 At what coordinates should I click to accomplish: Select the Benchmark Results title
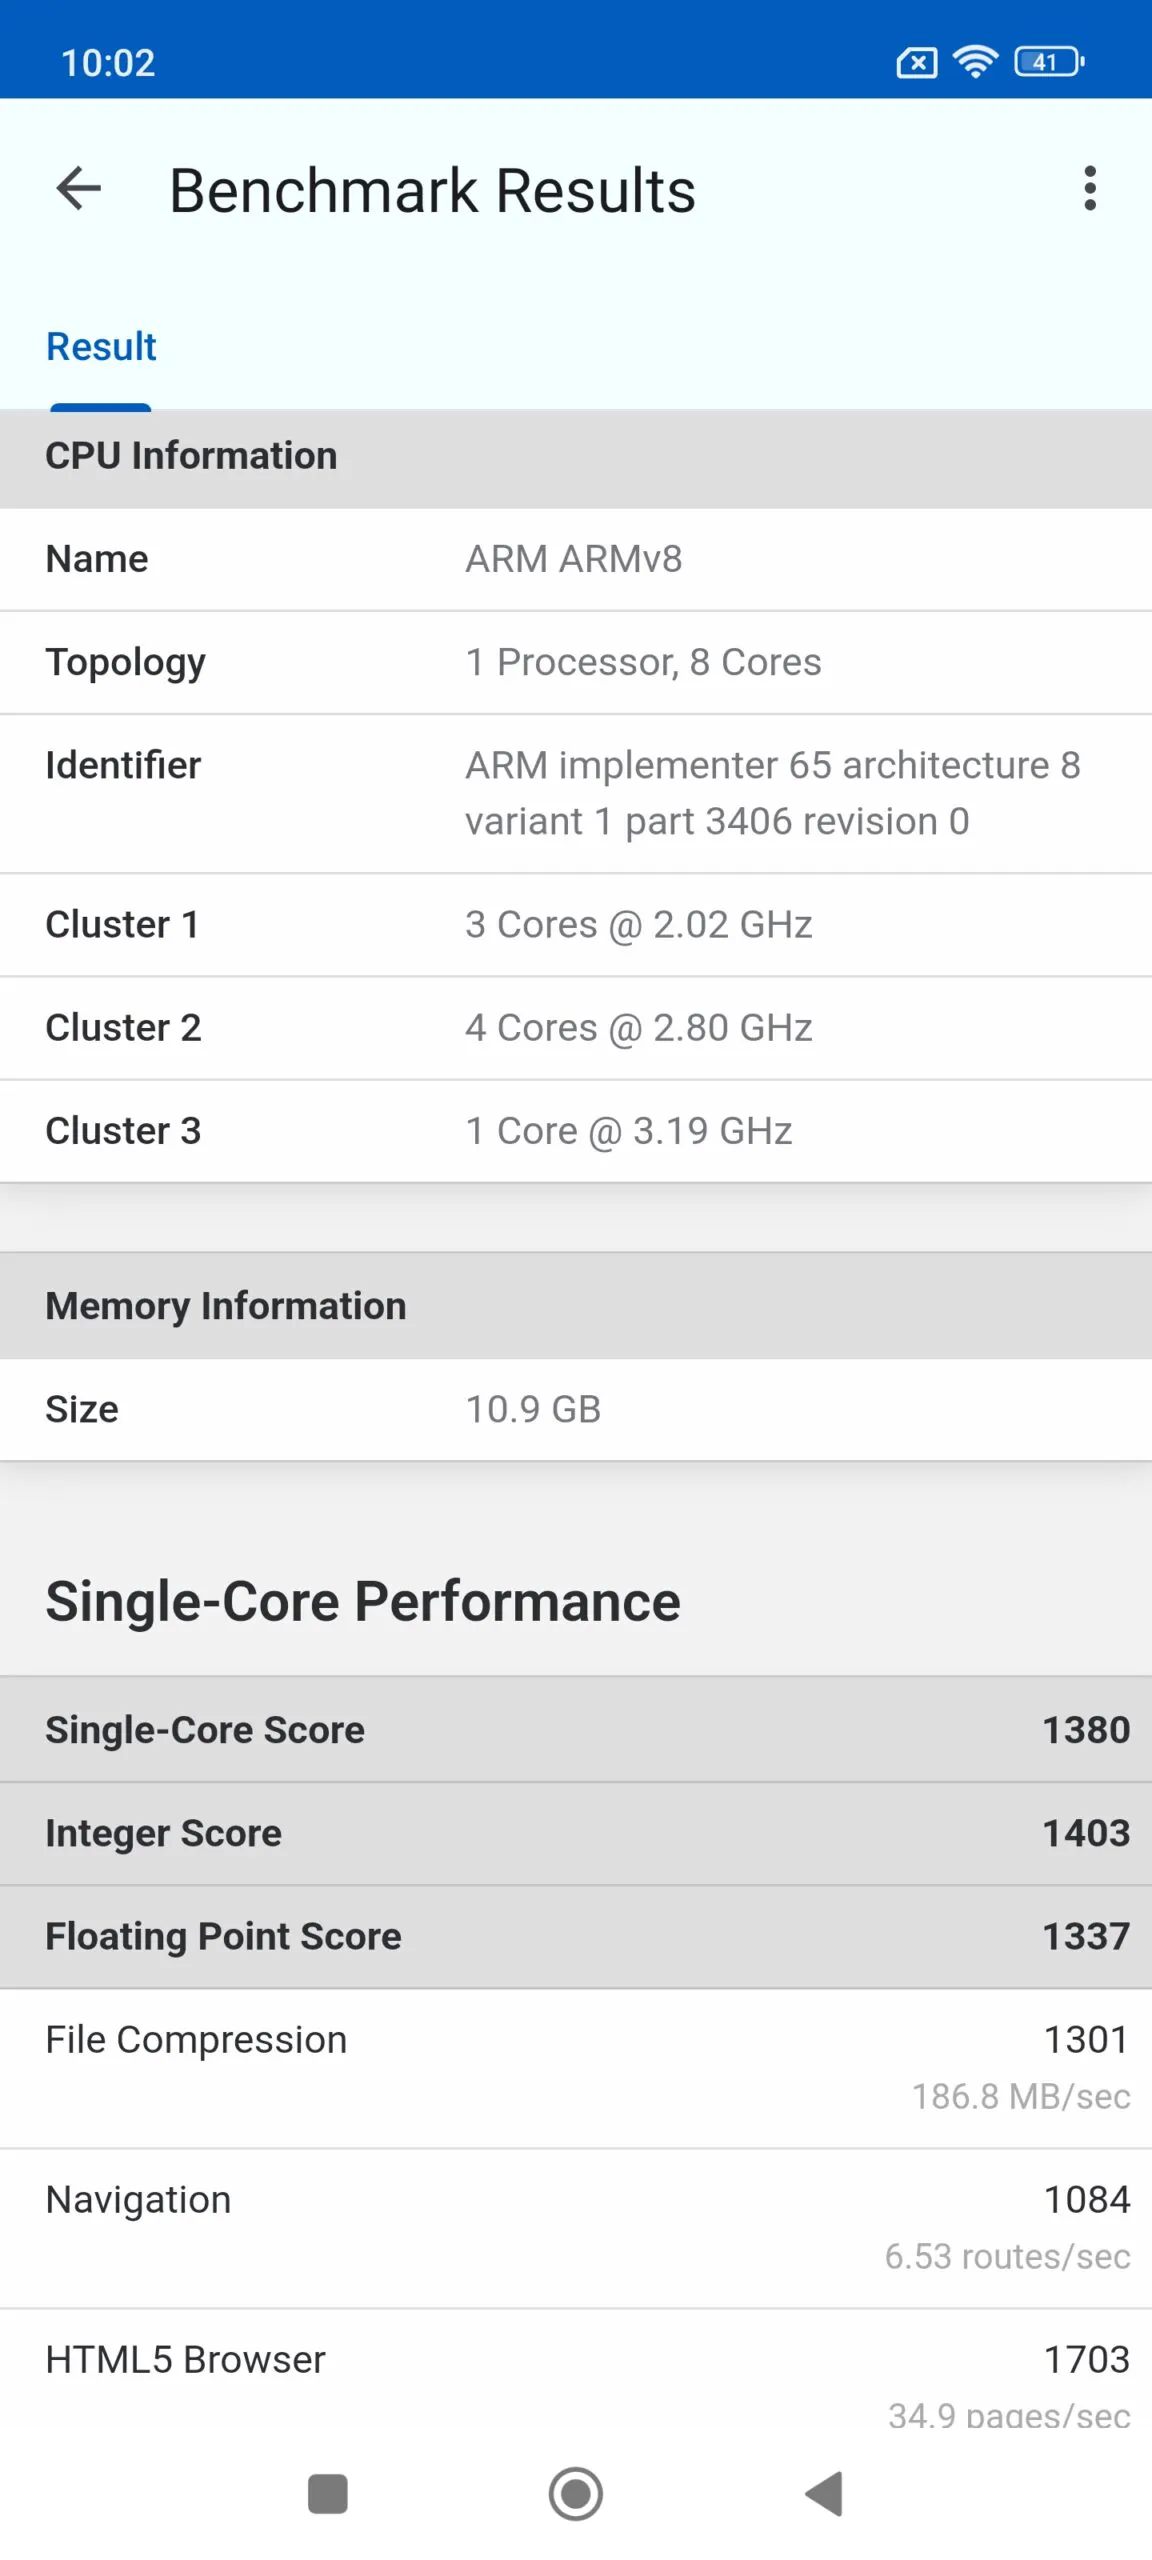tap(432, 190)
